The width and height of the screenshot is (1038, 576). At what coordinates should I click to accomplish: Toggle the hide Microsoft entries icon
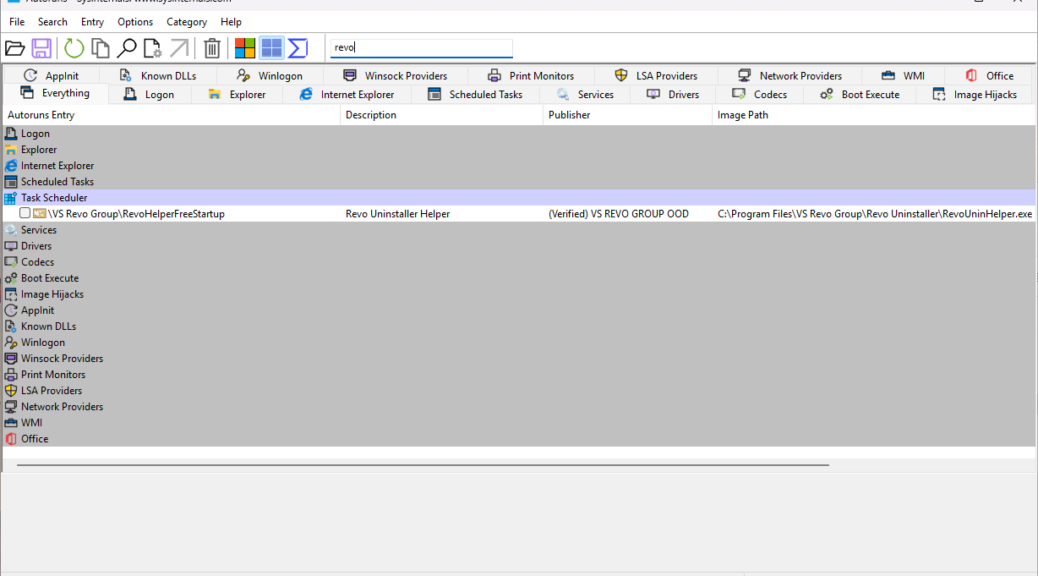(x=245, y=48)
